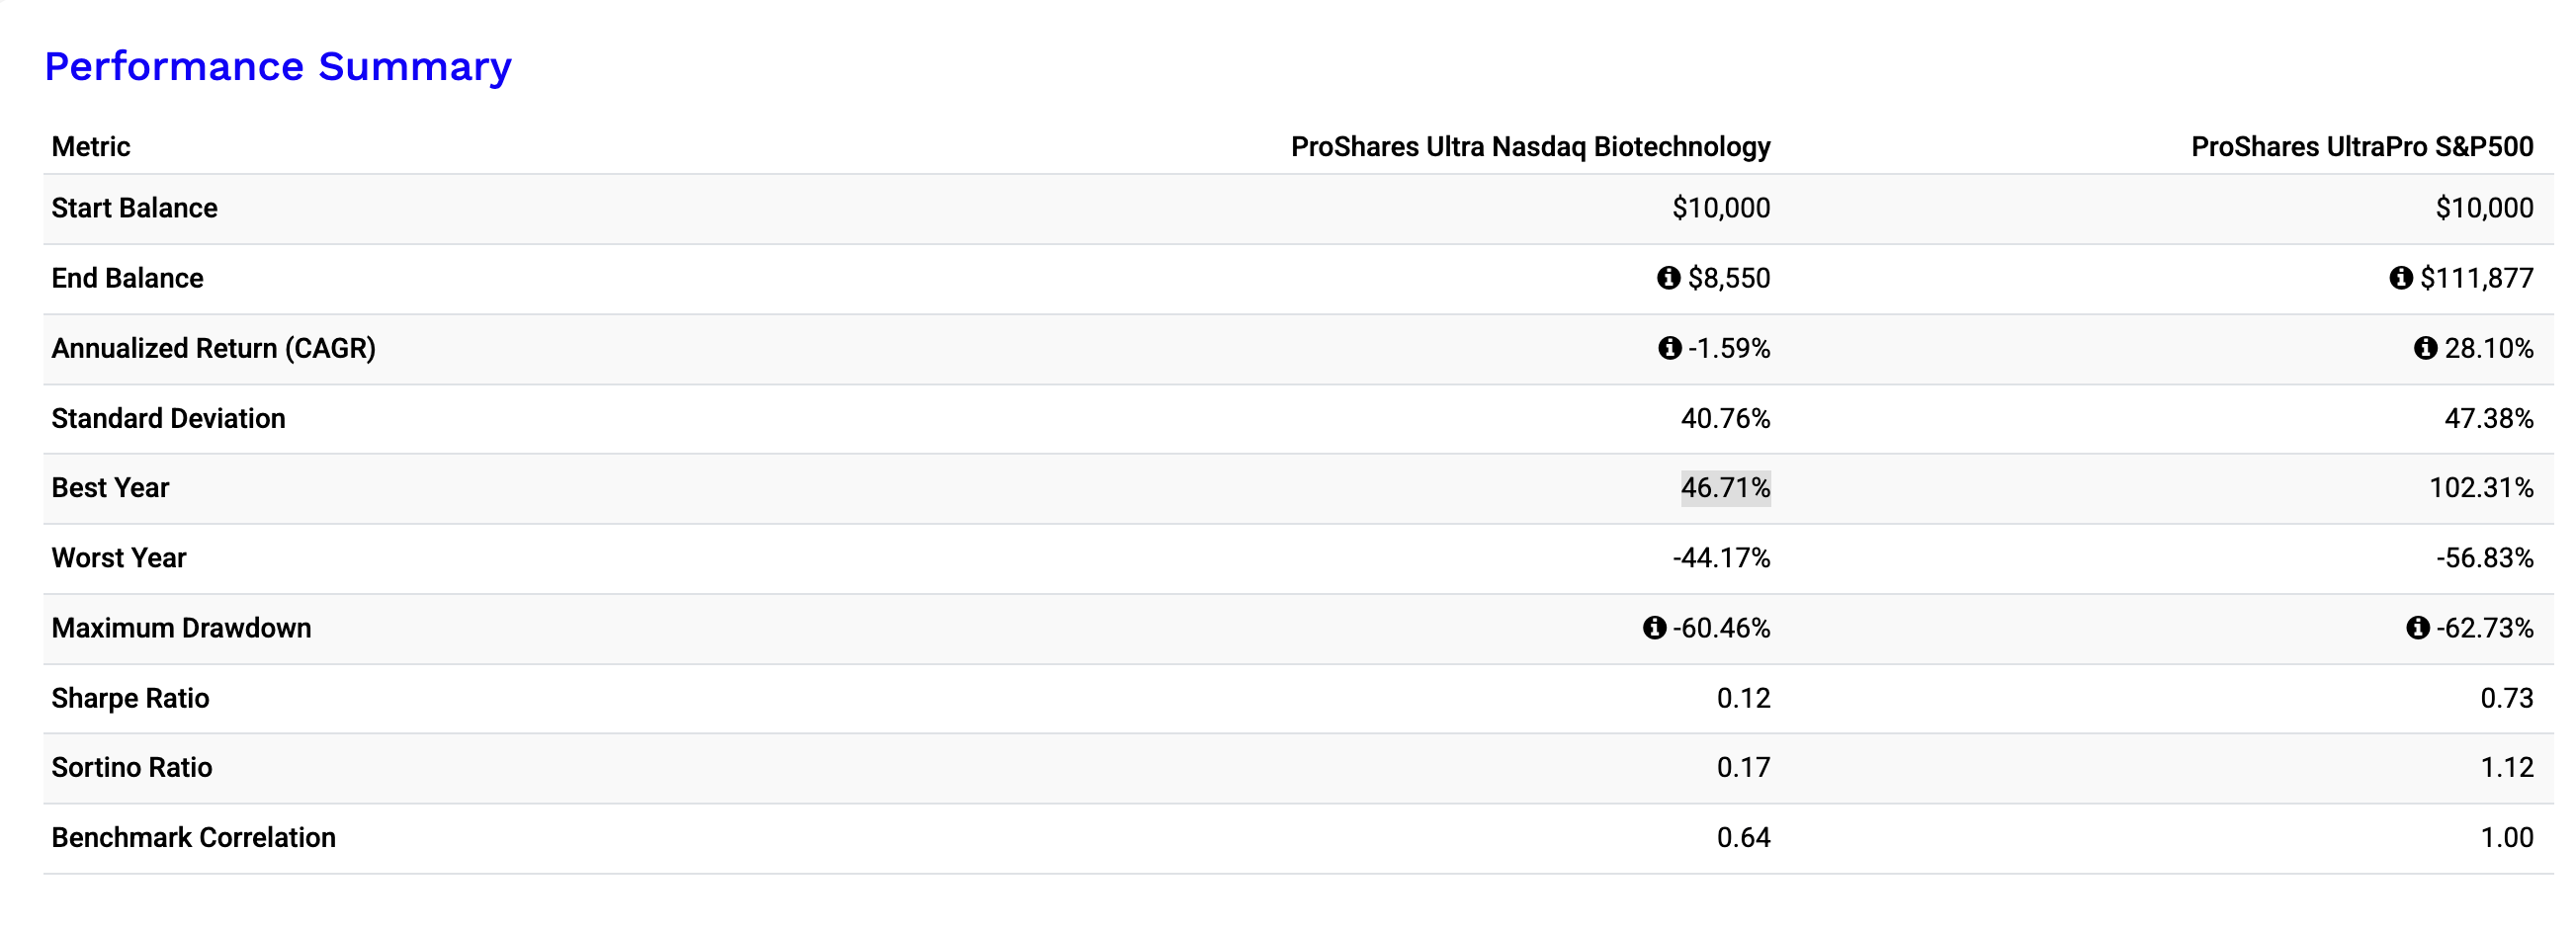
Task: Click the Annualized Return (CAGR) row label
Action: click(214, 348)
